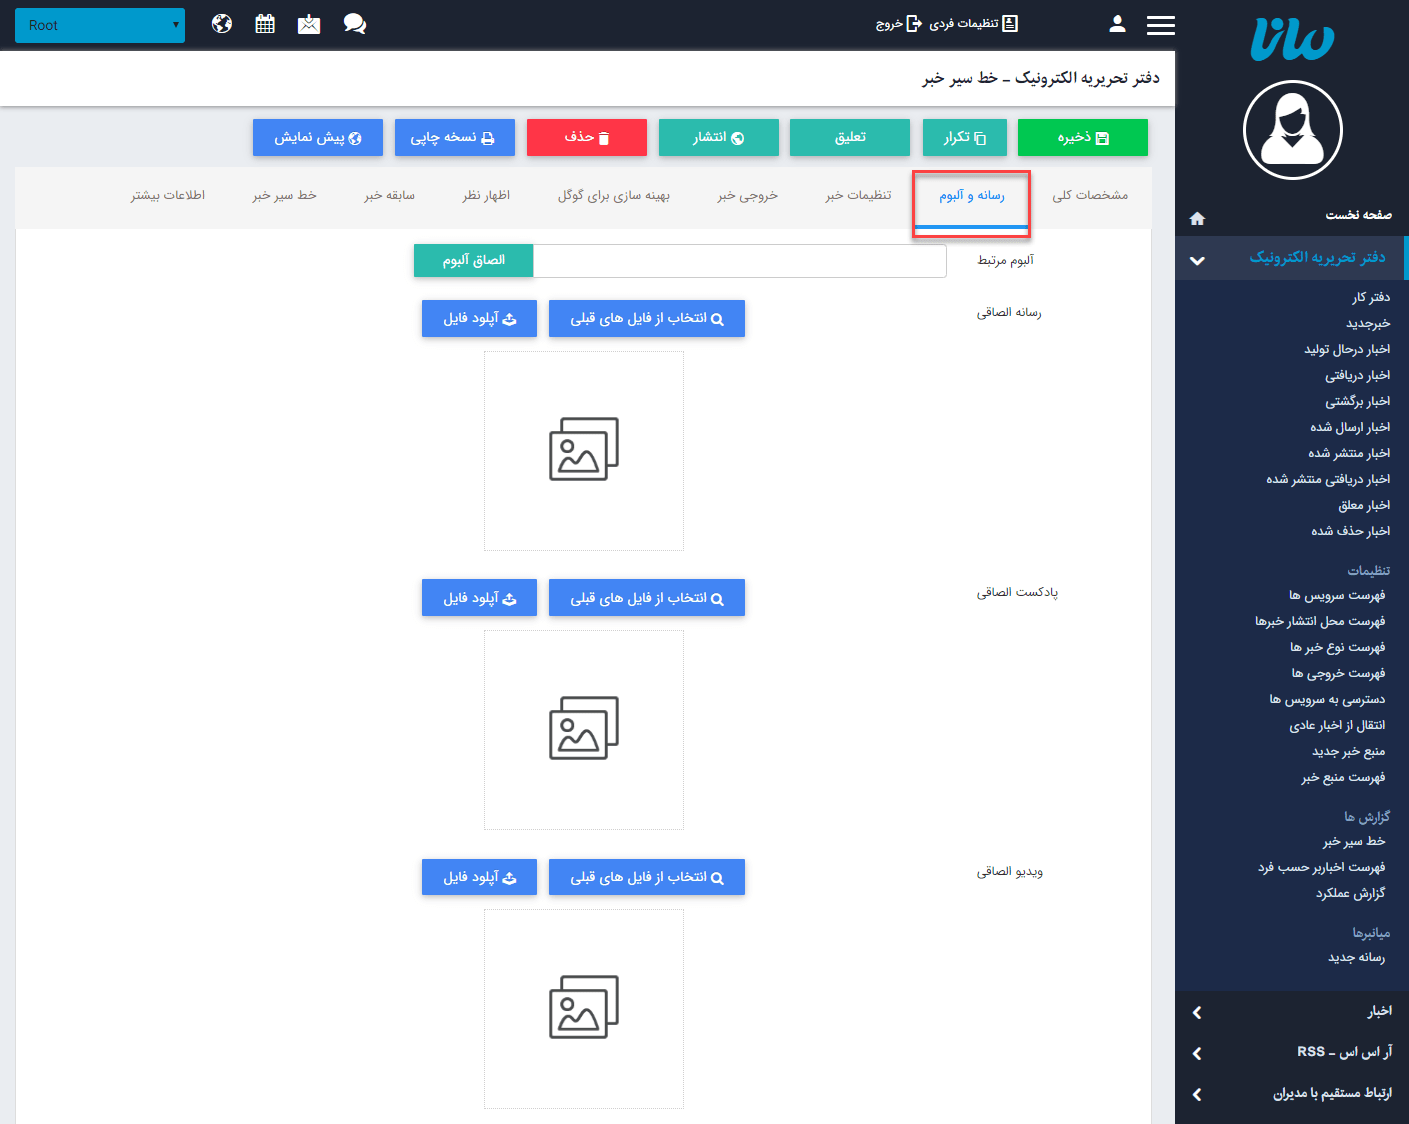
Task: Click the الصاق آلبوم button
Action: pos(473,260)
